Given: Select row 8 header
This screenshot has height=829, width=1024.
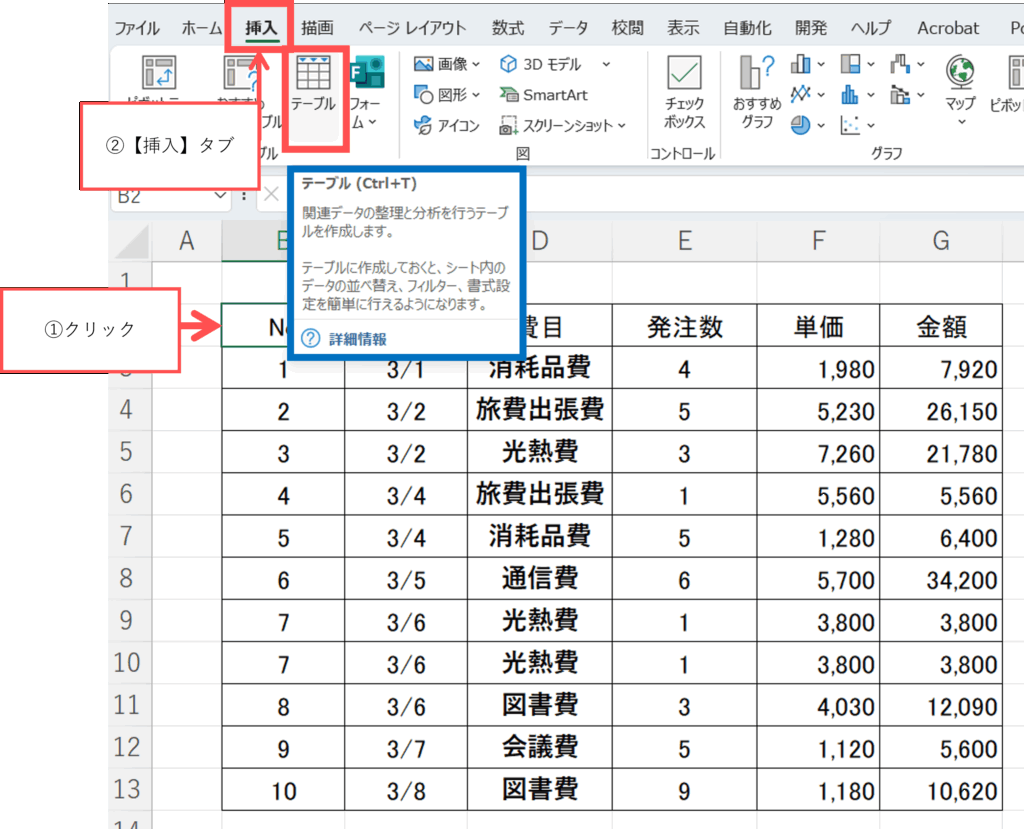Looking at the screenshot, I should 126,579.
